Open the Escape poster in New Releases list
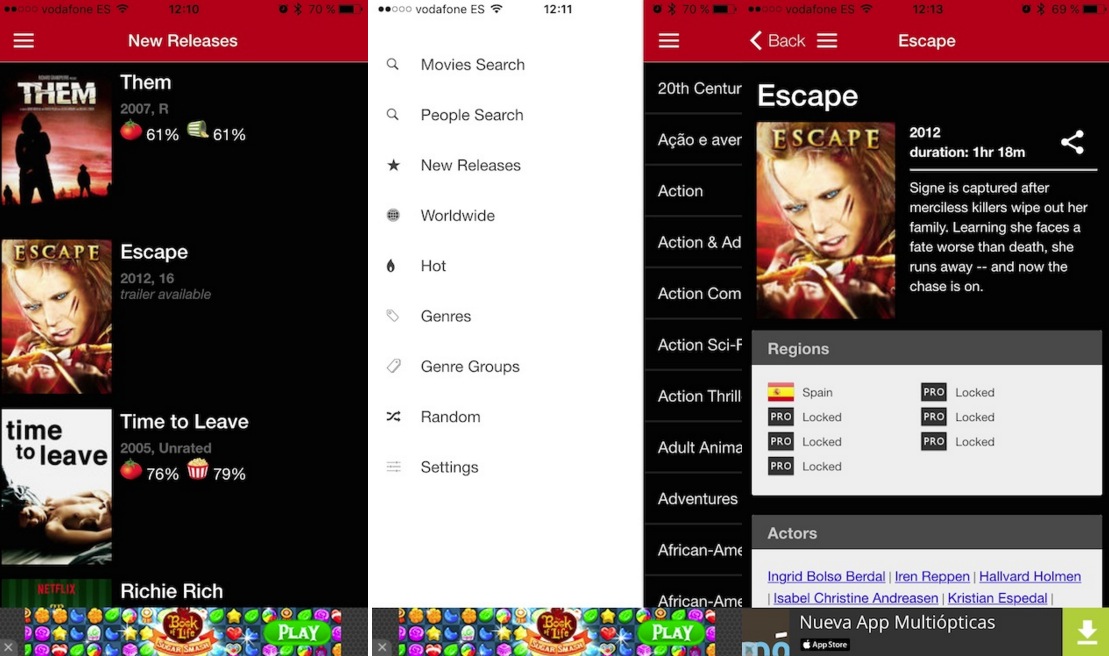The width and height of the screenshot is (1109, 656). 56,316
